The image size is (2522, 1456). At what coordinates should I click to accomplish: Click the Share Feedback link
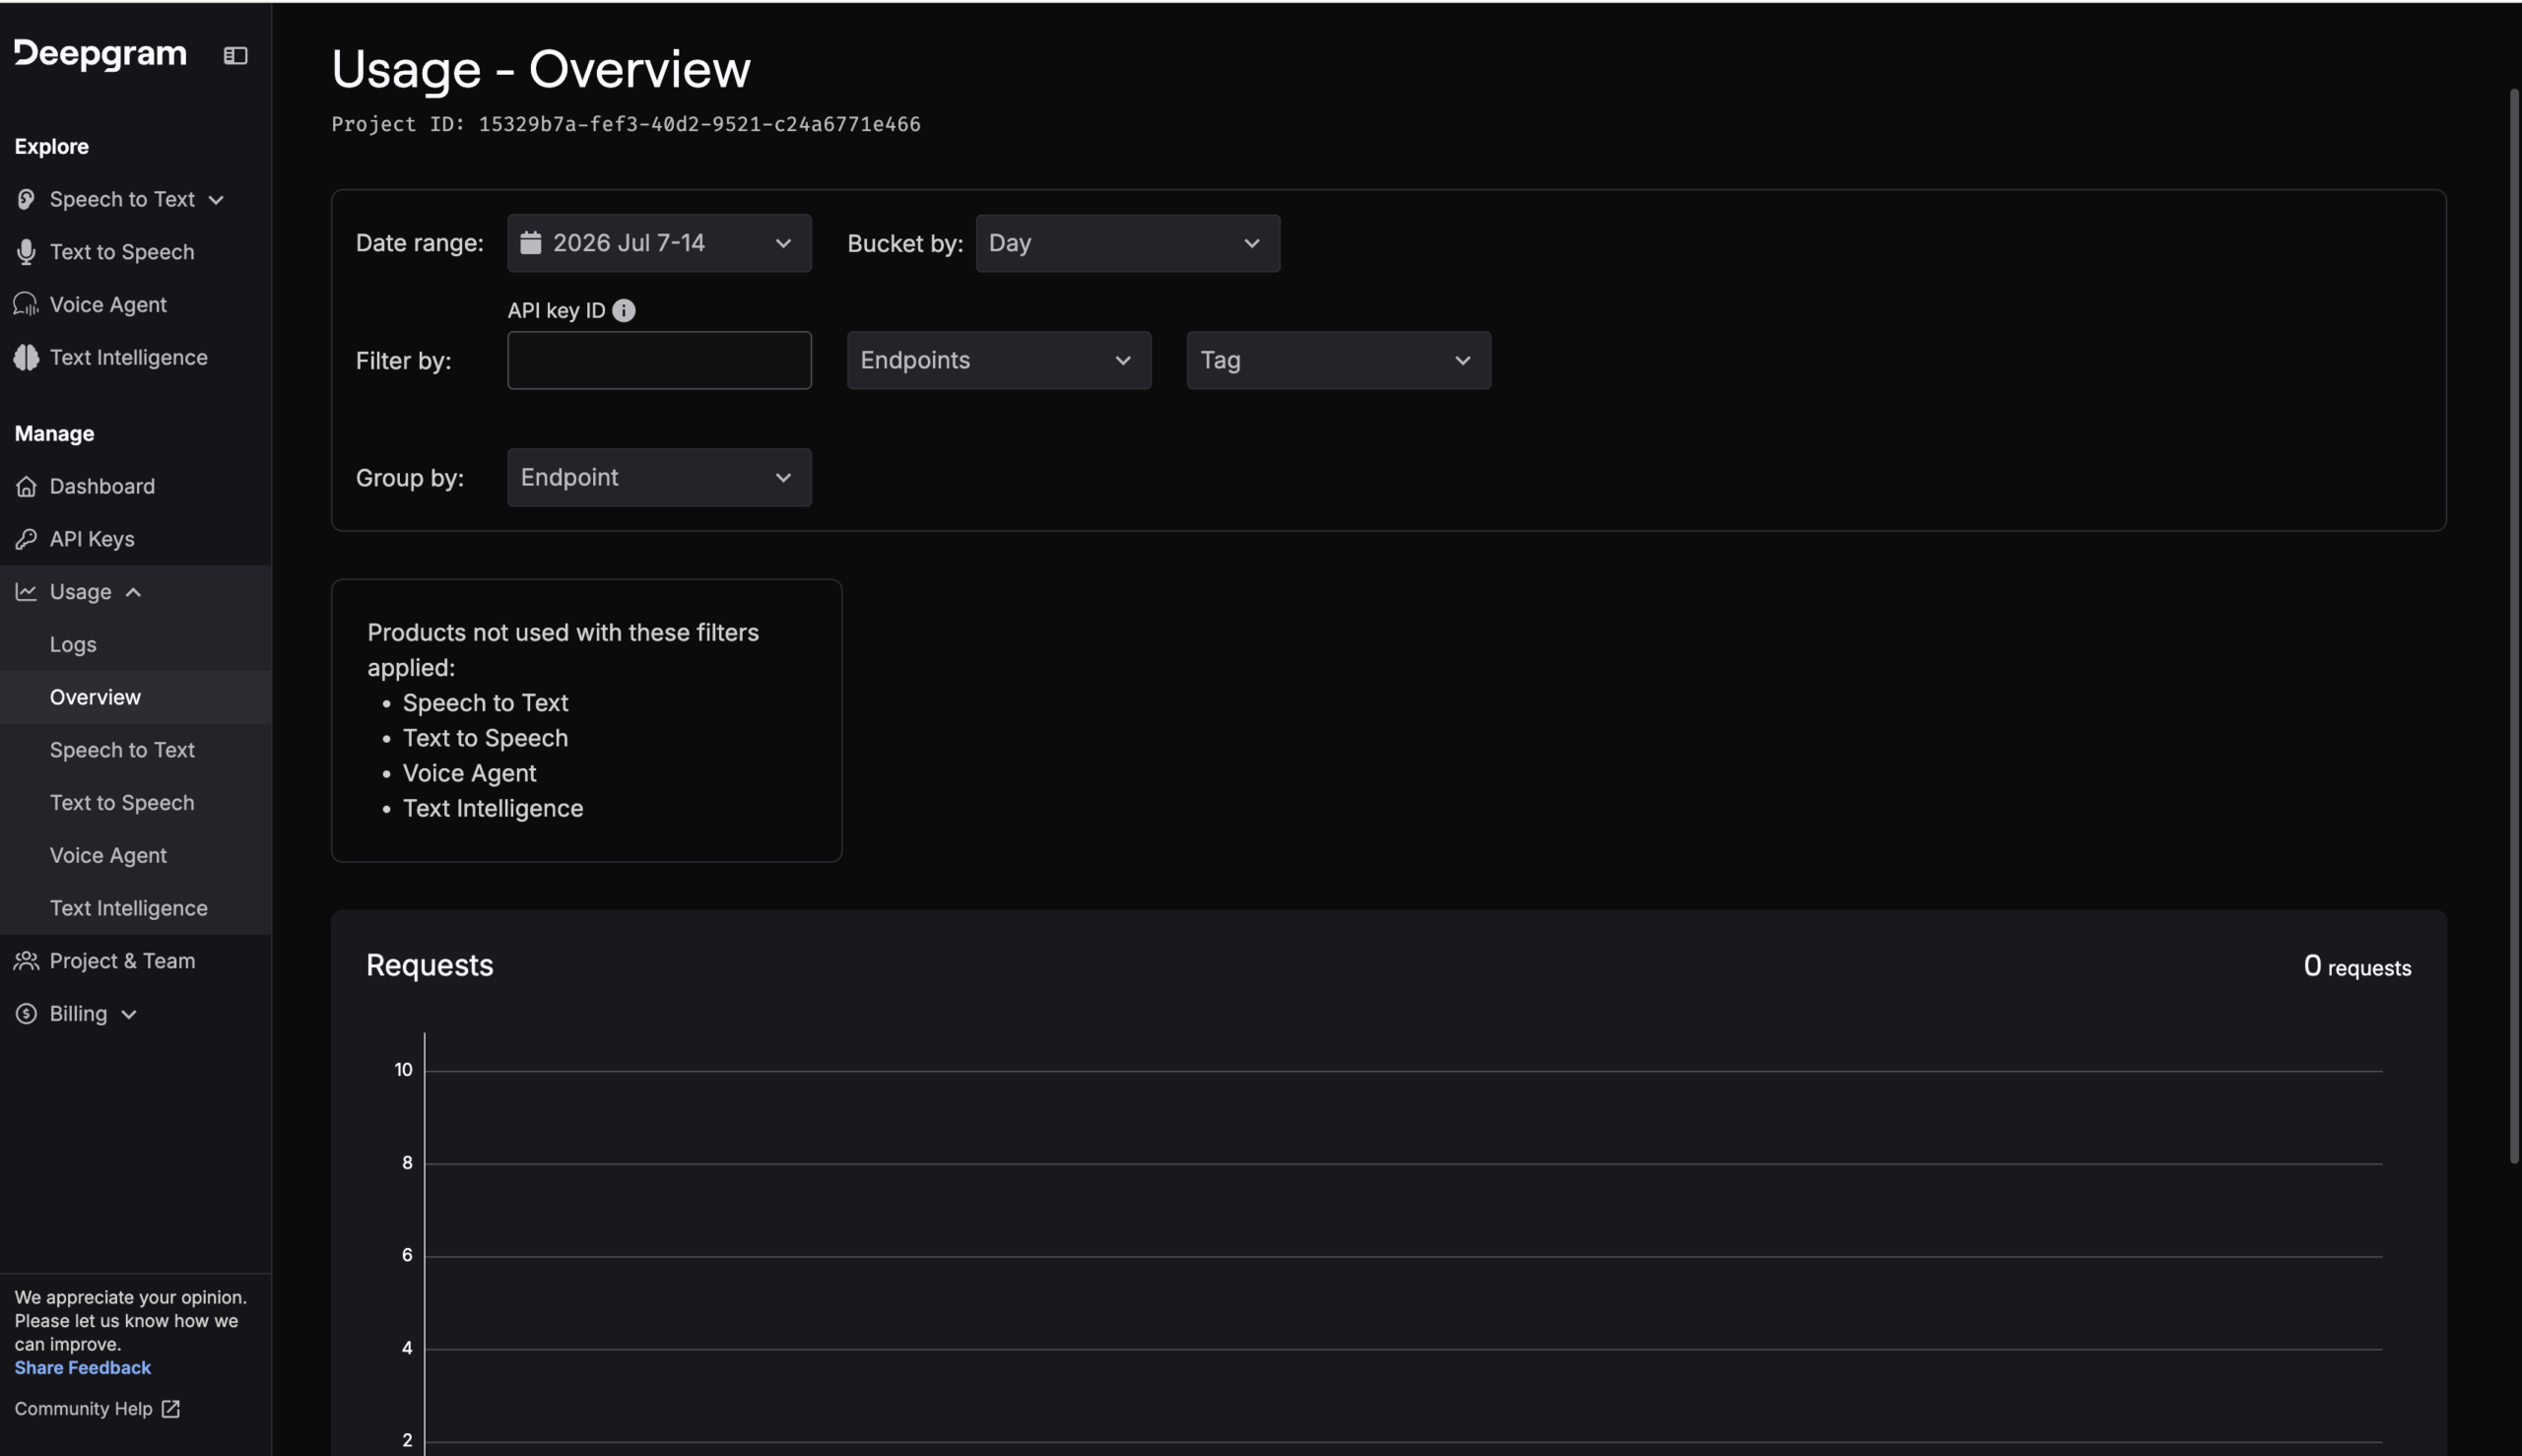tap(82, 1368)
